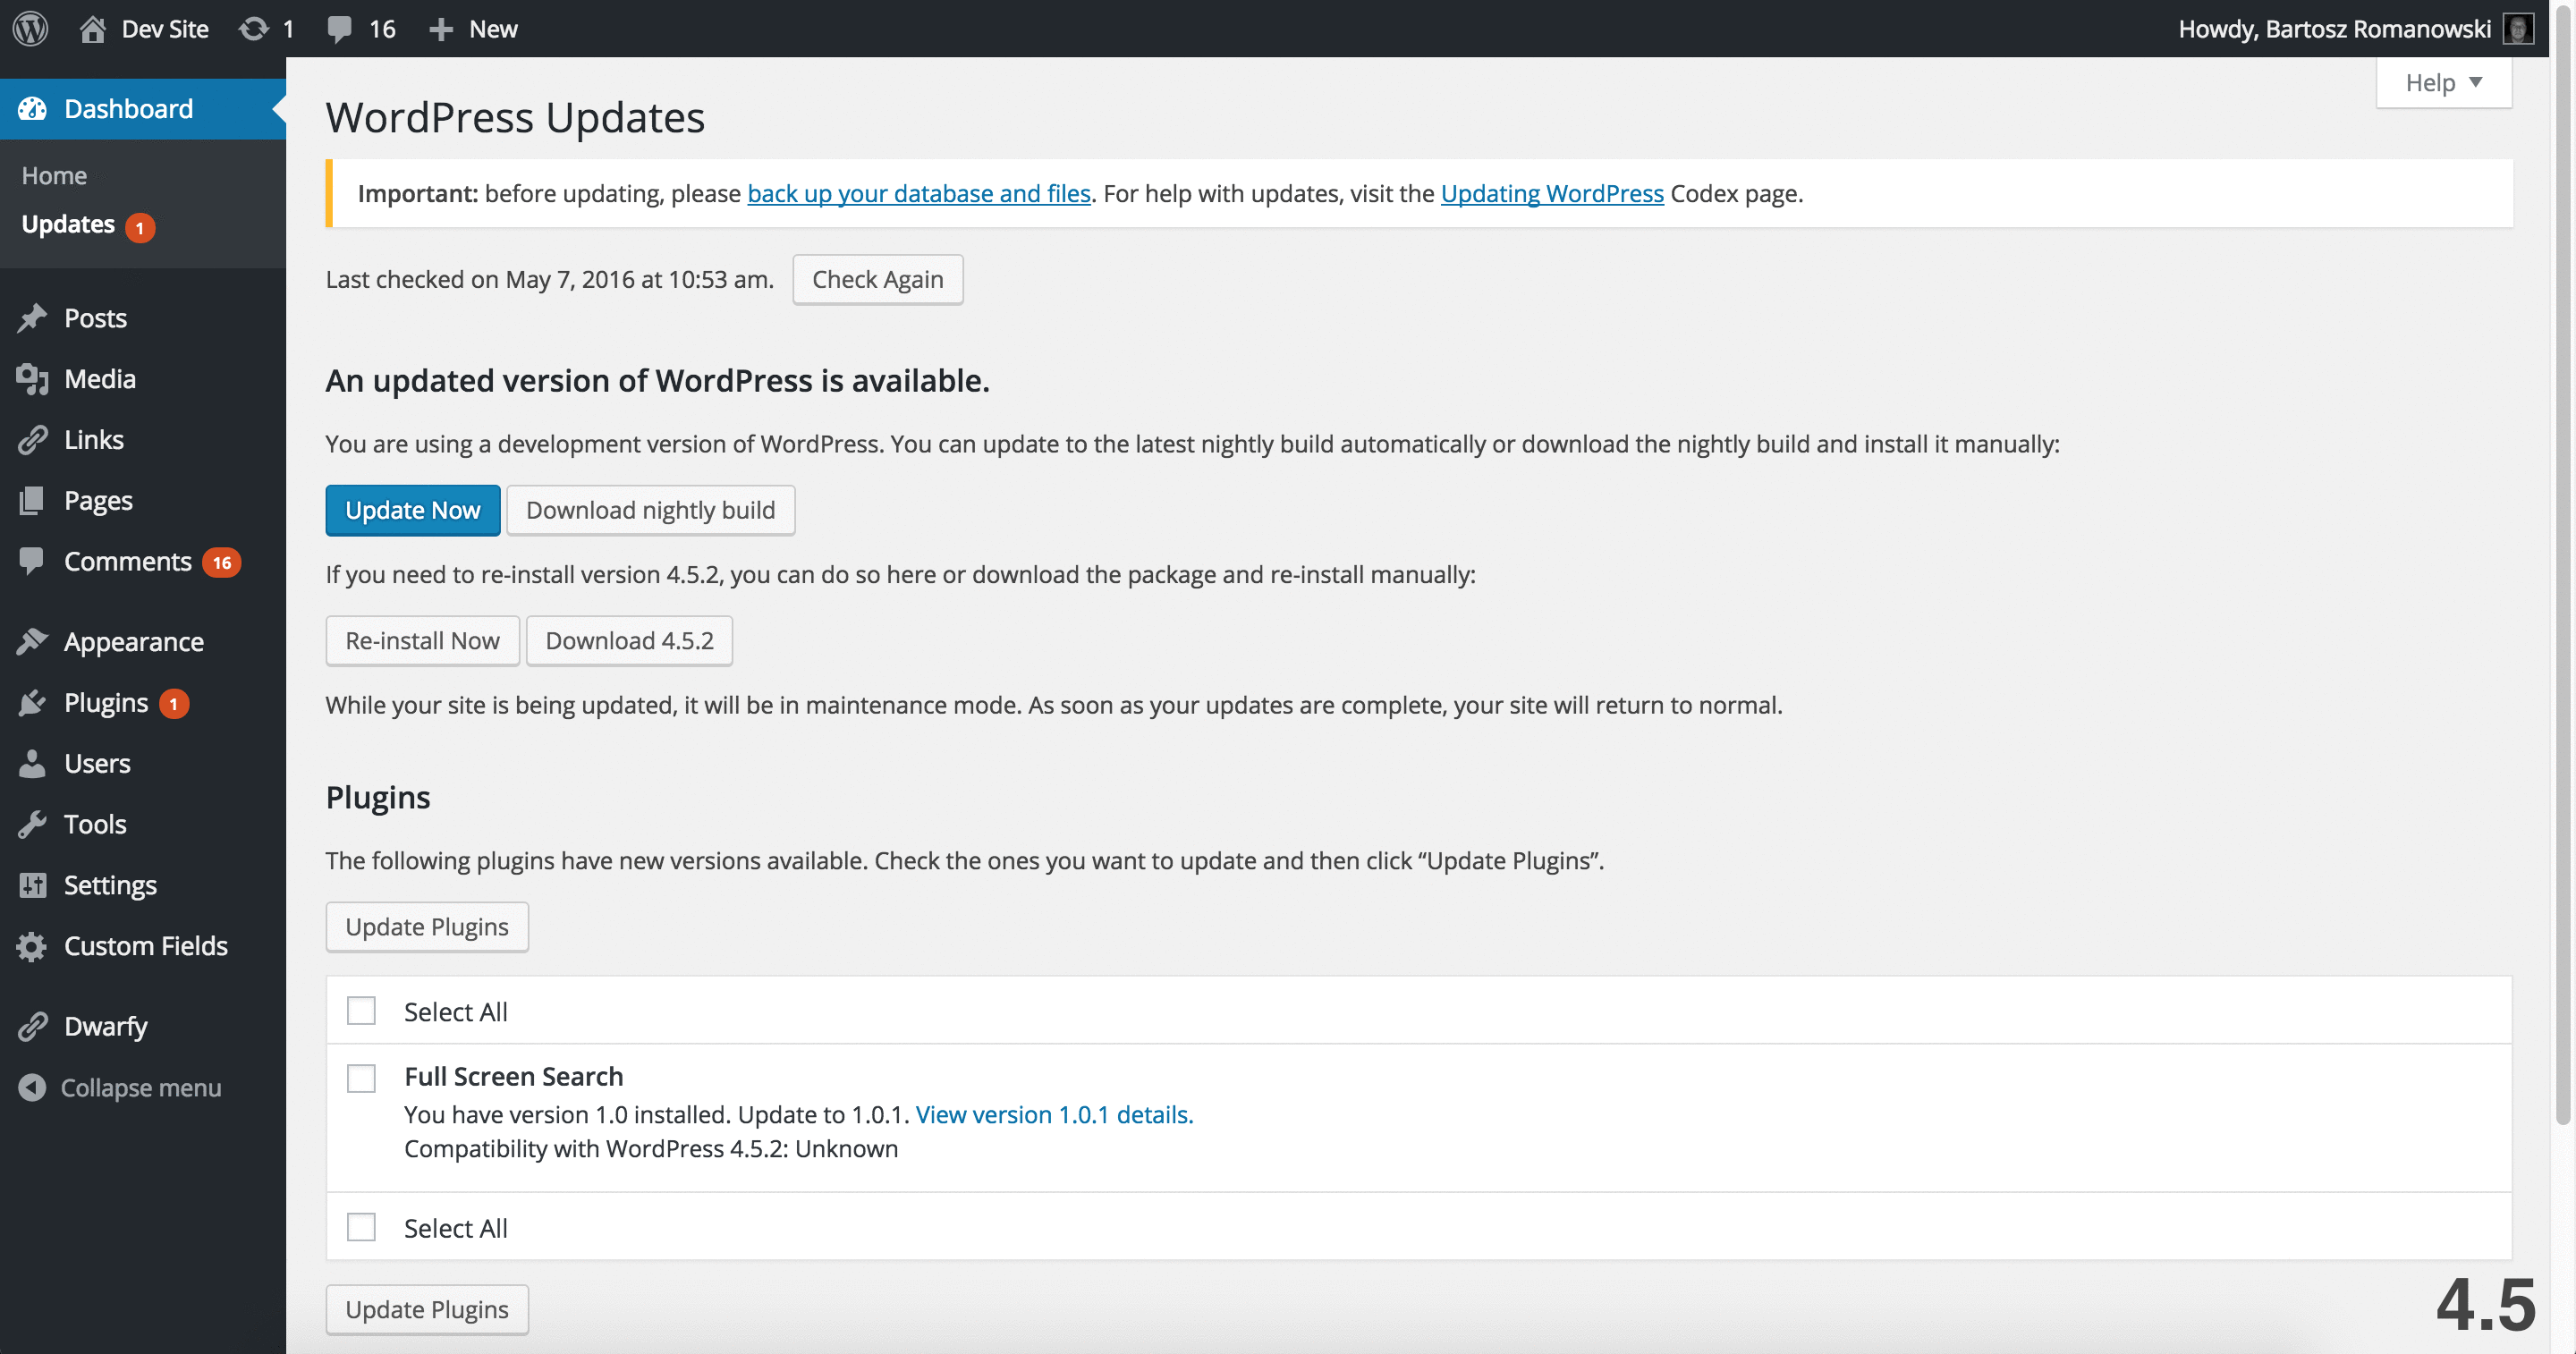Click the Check Again button
2576x1354 pixels.
click(877, 279)
